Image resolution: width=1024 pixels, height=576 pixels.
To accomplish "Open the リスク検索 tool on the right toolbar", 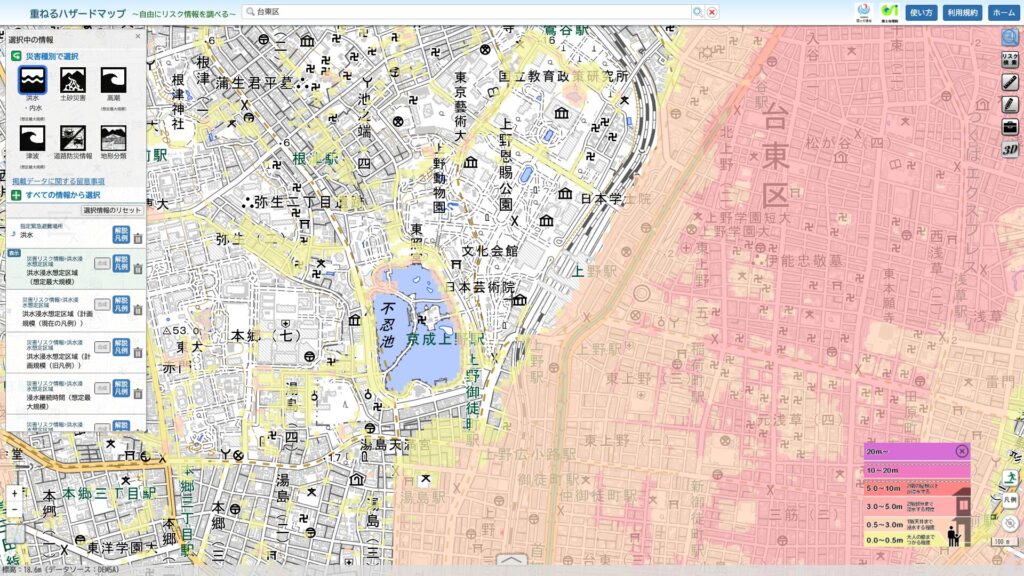I will click(1010, 59).
